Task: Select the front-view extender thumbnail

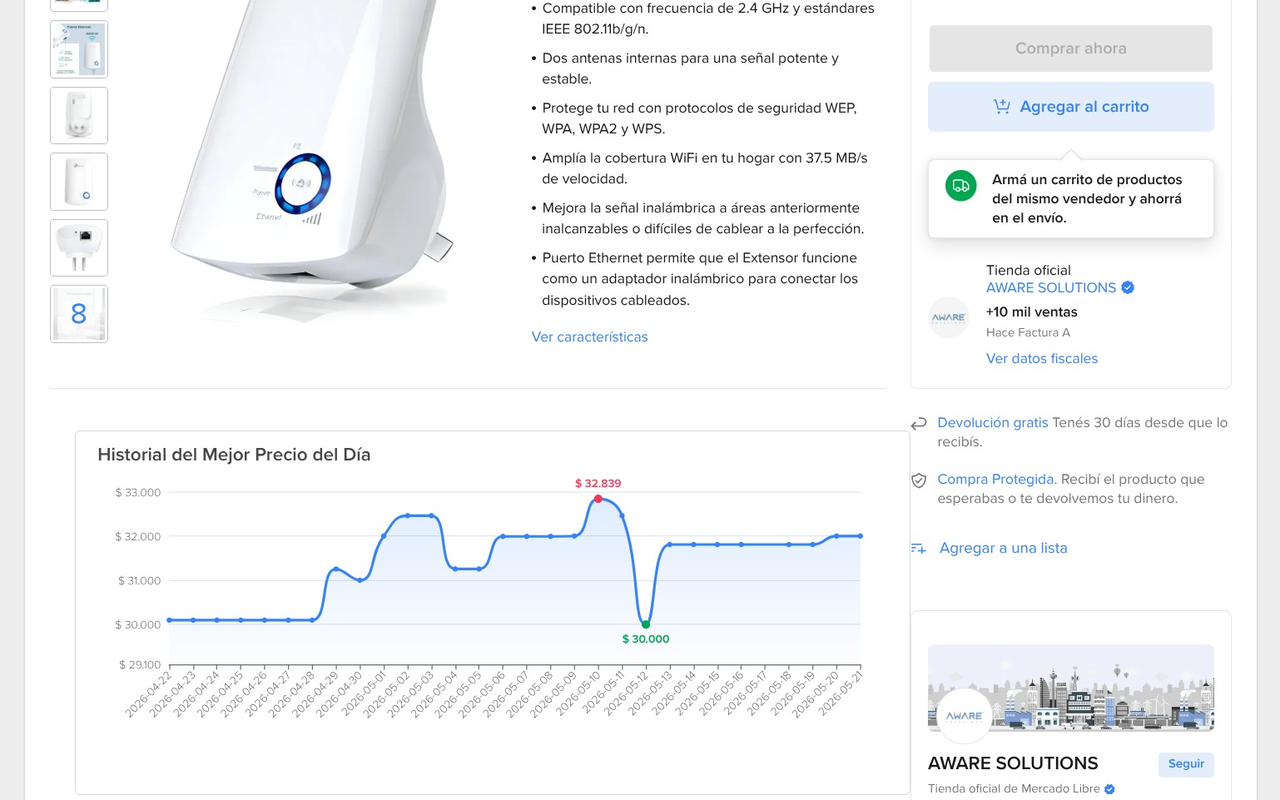Action: pos(79,115)
